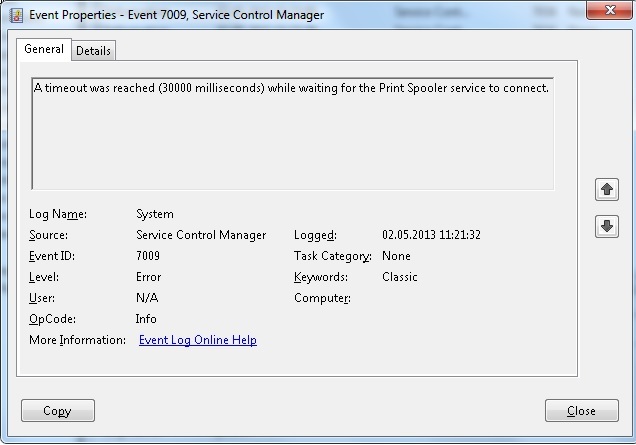Click the Event Properties title bar icon
Image resolution: width=636 pixels, height=445 pixels.
click(16, 15)
